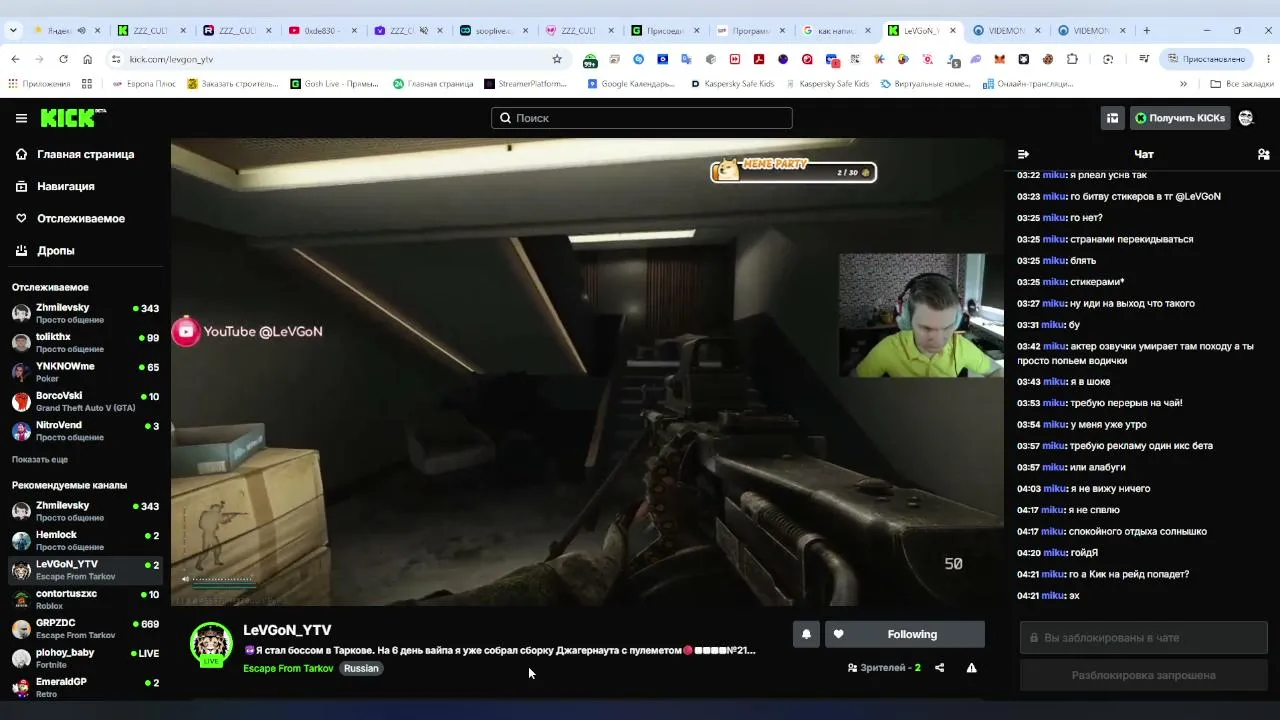
Task: Collapse the chat panel with the arrow icon
Action: click(1023, 154)
